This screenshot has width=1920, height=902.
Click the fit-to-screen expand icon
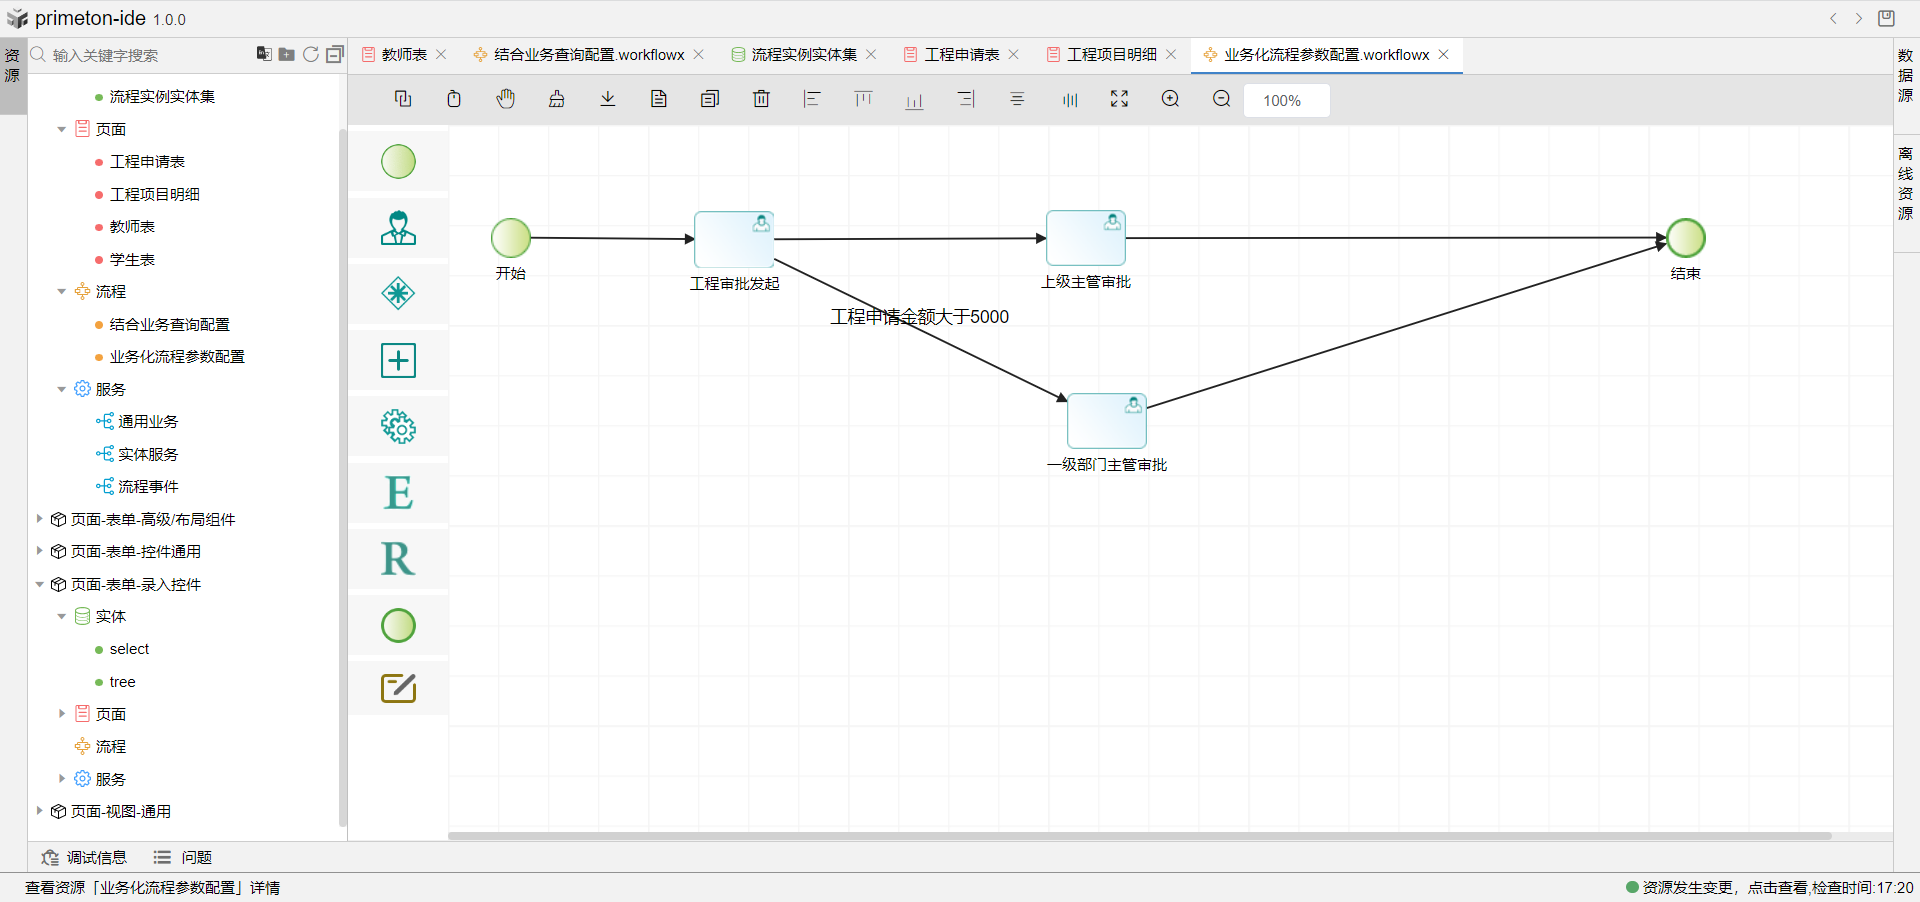(1119, 99)
